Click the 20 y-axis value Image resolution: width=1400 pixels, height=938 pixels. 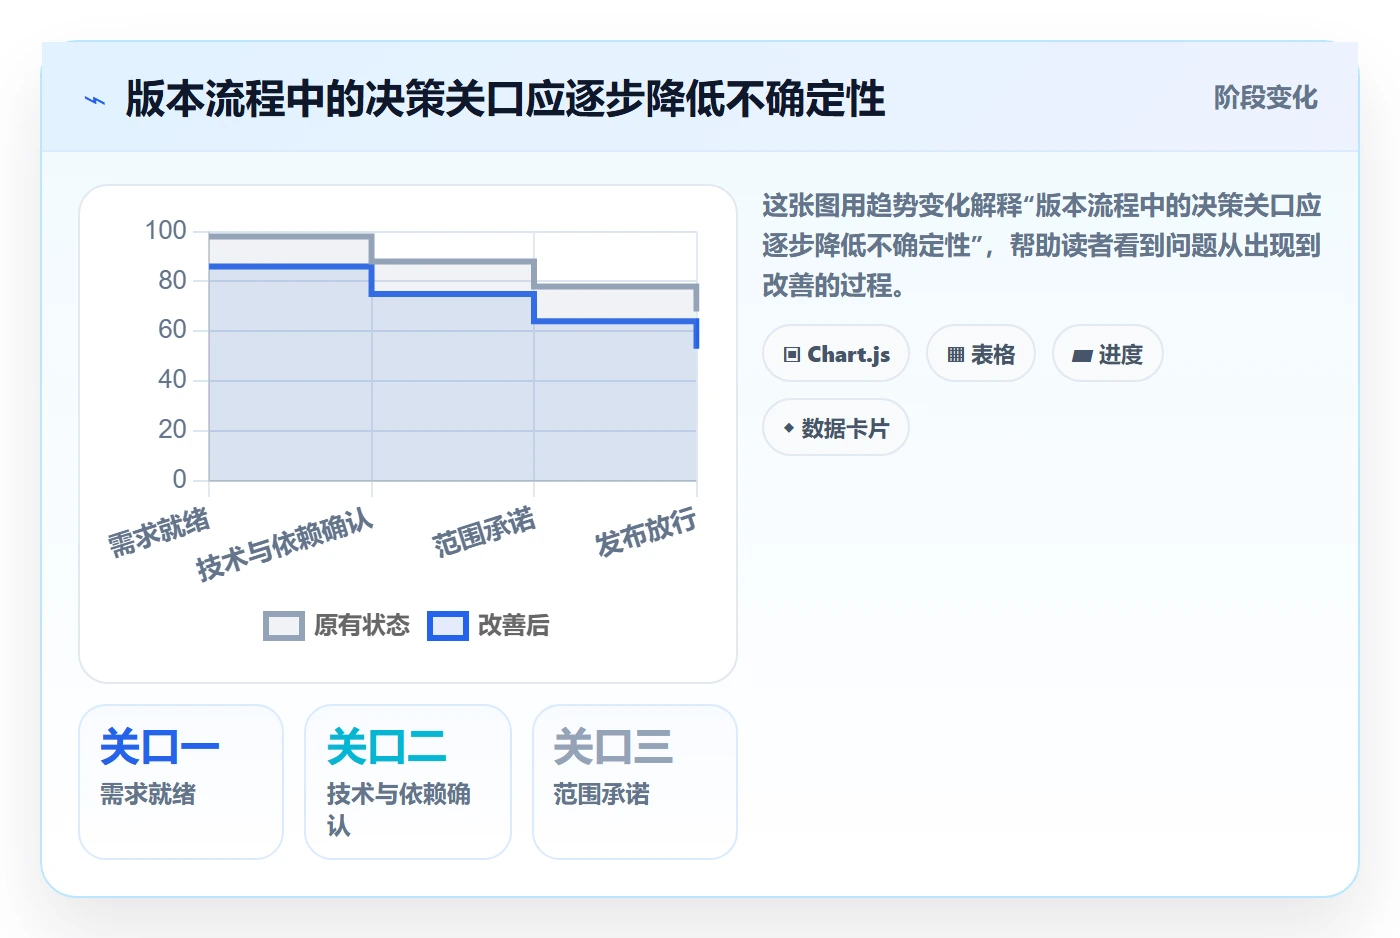[x=172, y=430]
